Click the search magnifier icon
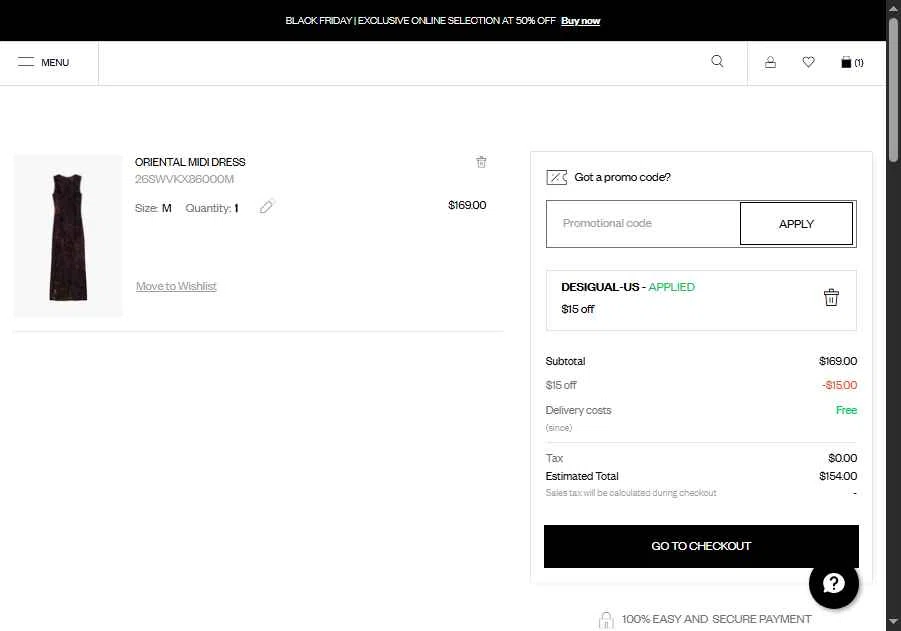Image resolution: width=901 pixels, height=631 pixels. click(x=717, y=61)
